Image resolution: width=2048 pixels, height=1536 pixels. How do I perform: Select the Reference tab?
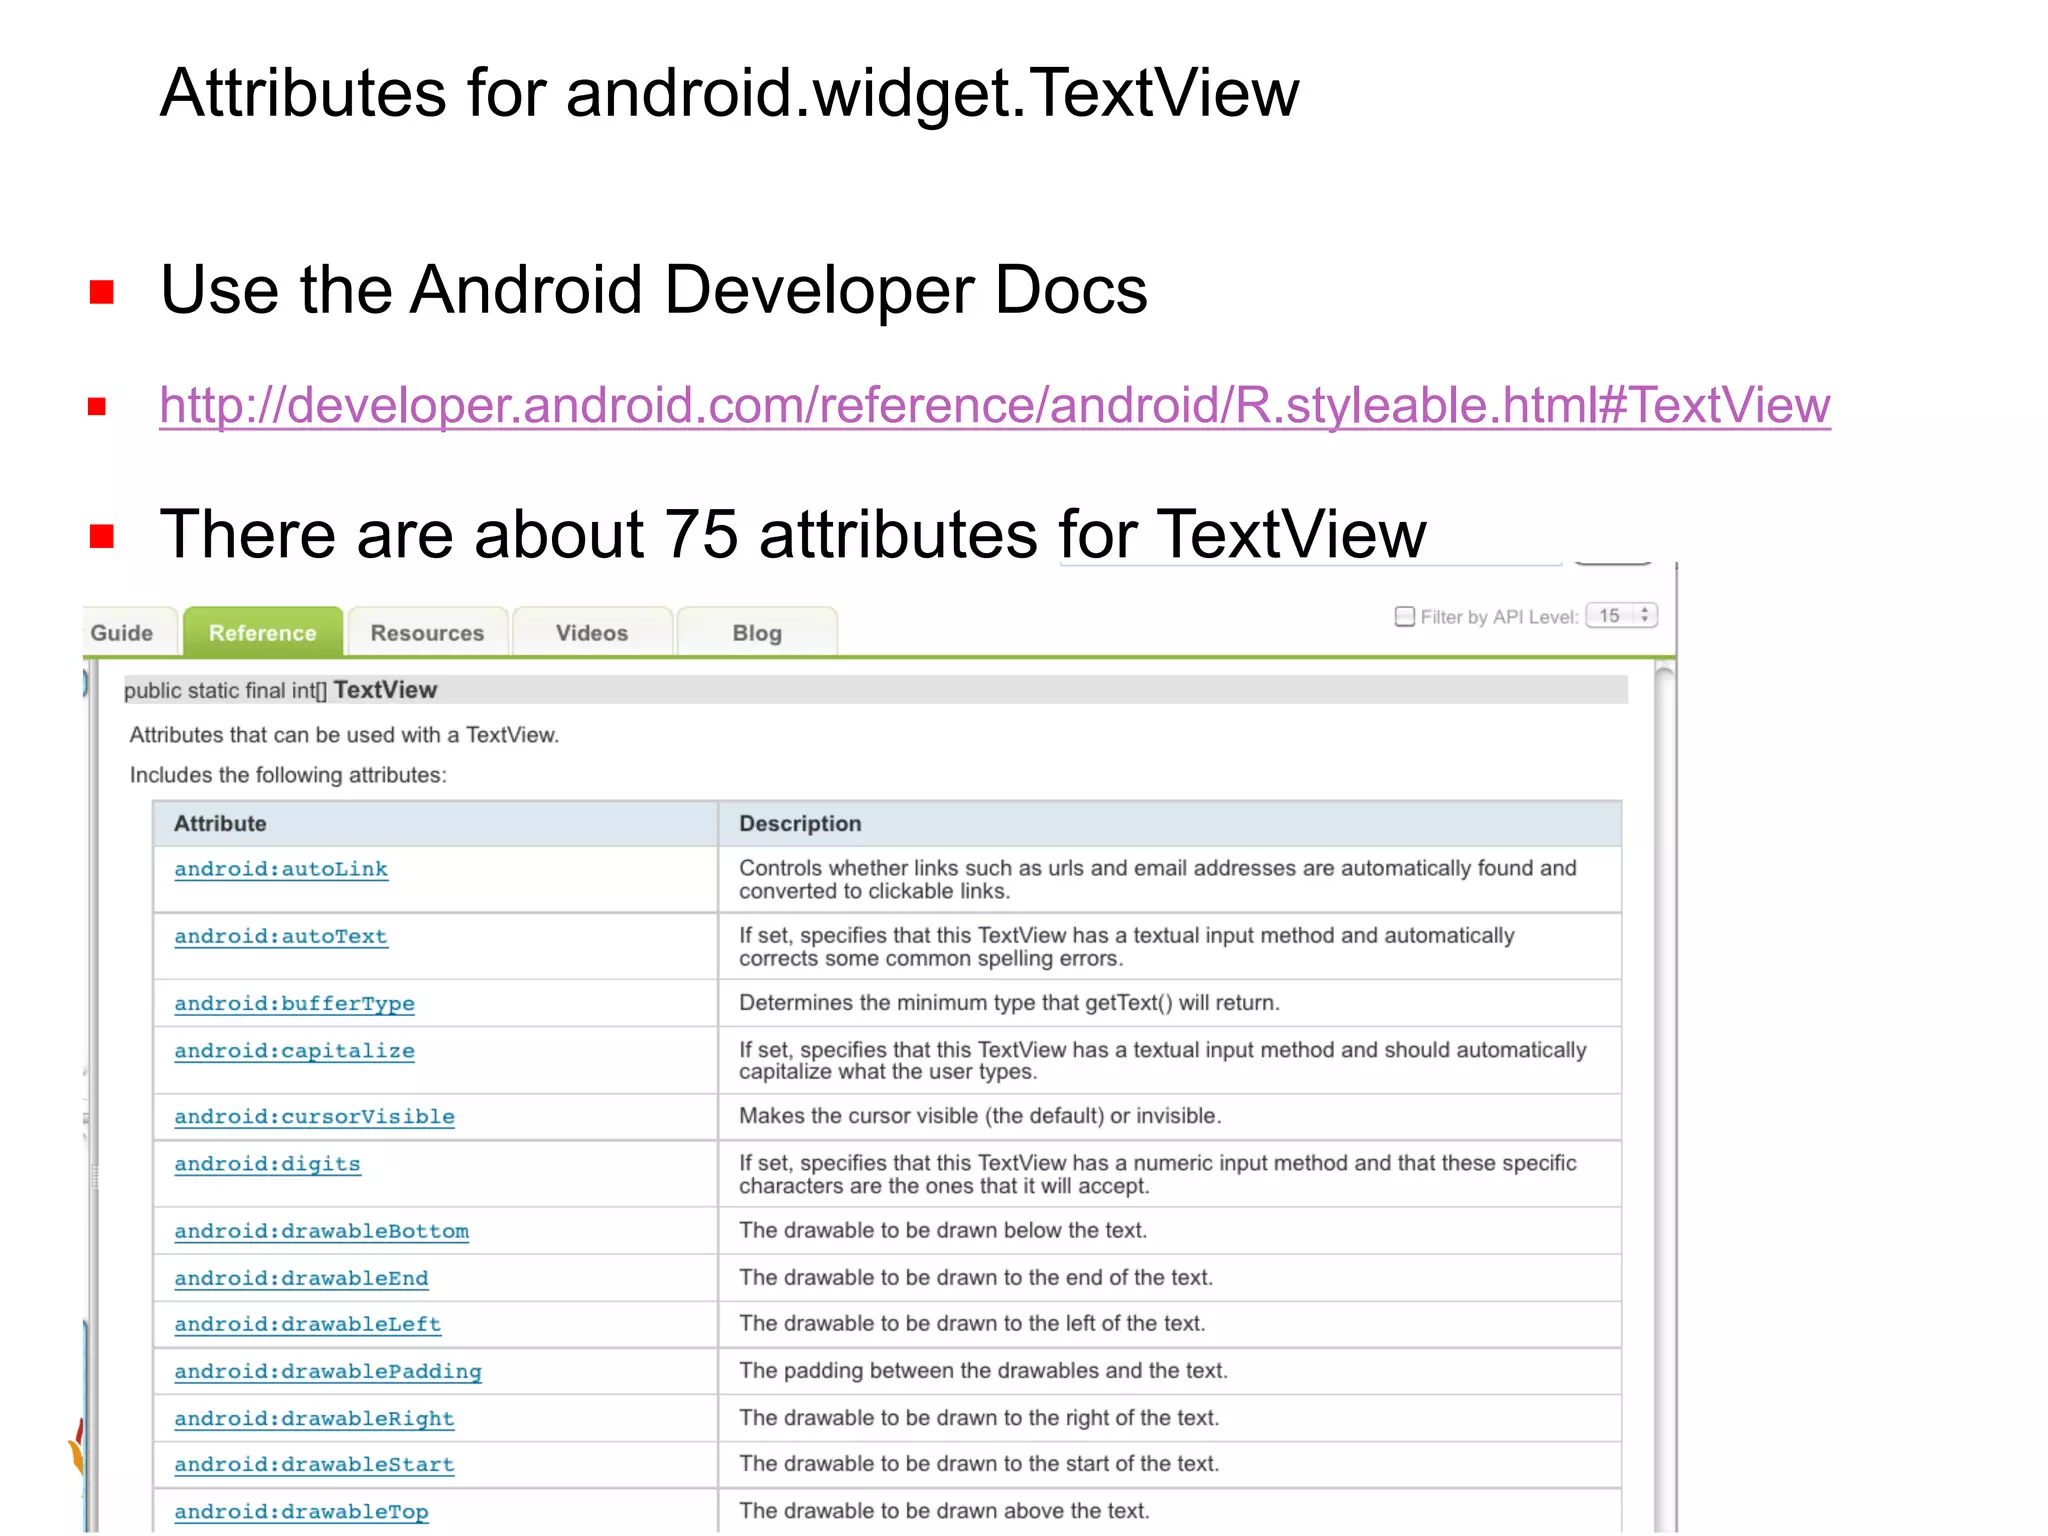tap(263, 632)
